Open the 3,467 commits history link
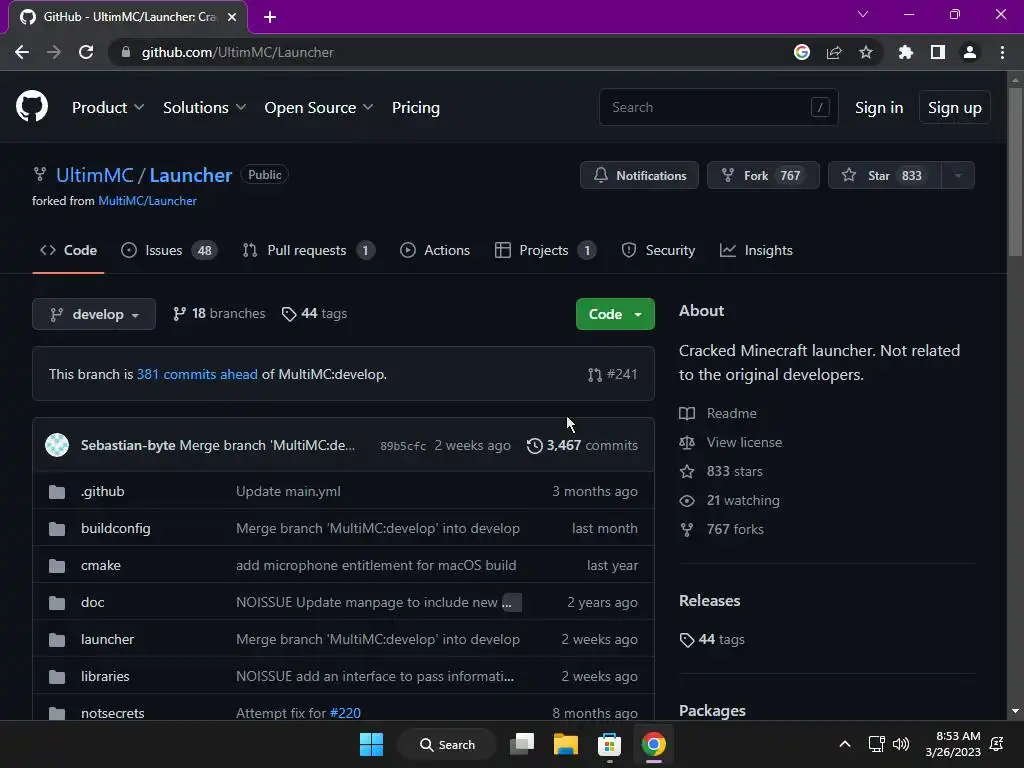Screen dimensions: 1024x768 (x=583, y=445)
